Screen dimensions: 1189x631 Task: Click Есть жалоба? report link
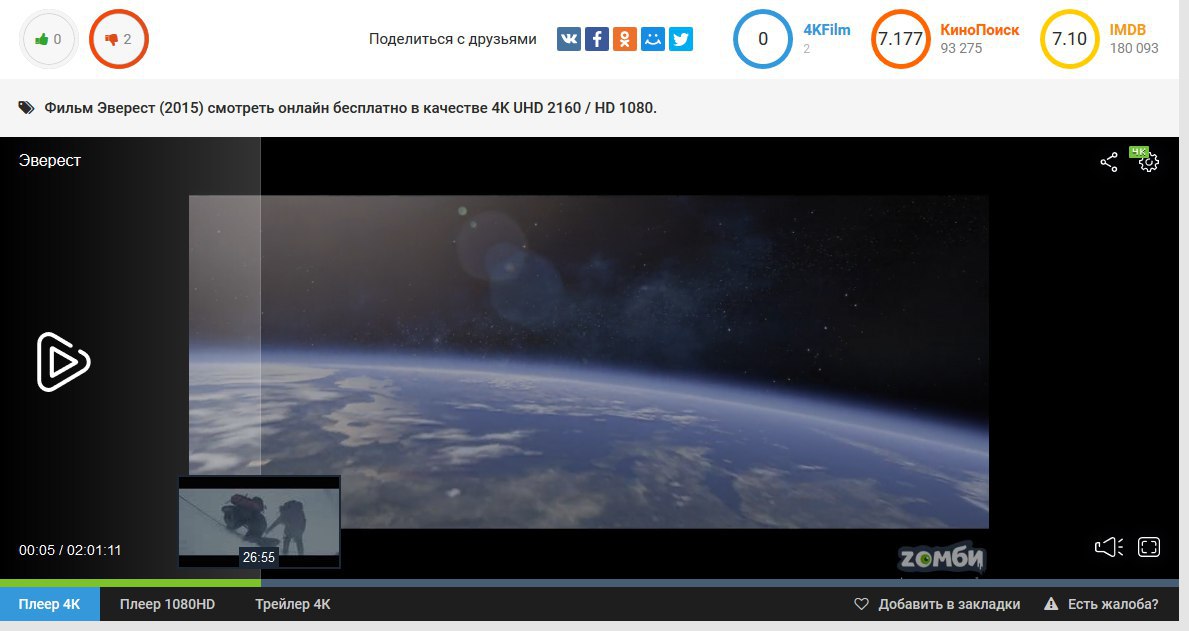1101,604
